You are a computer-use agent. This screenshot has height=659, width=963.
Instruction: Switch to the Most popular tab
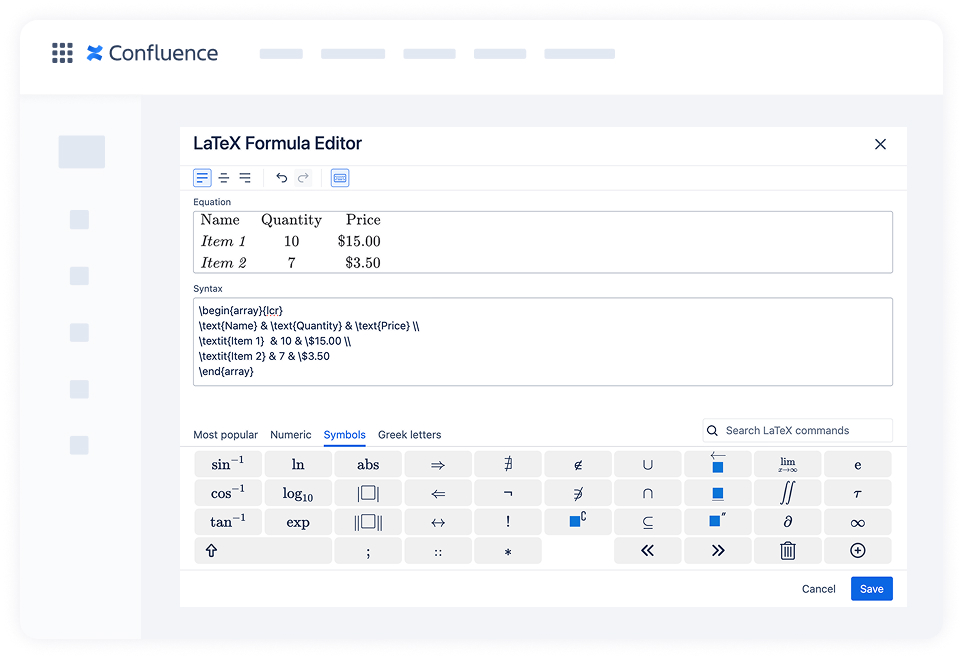[225, 435]
